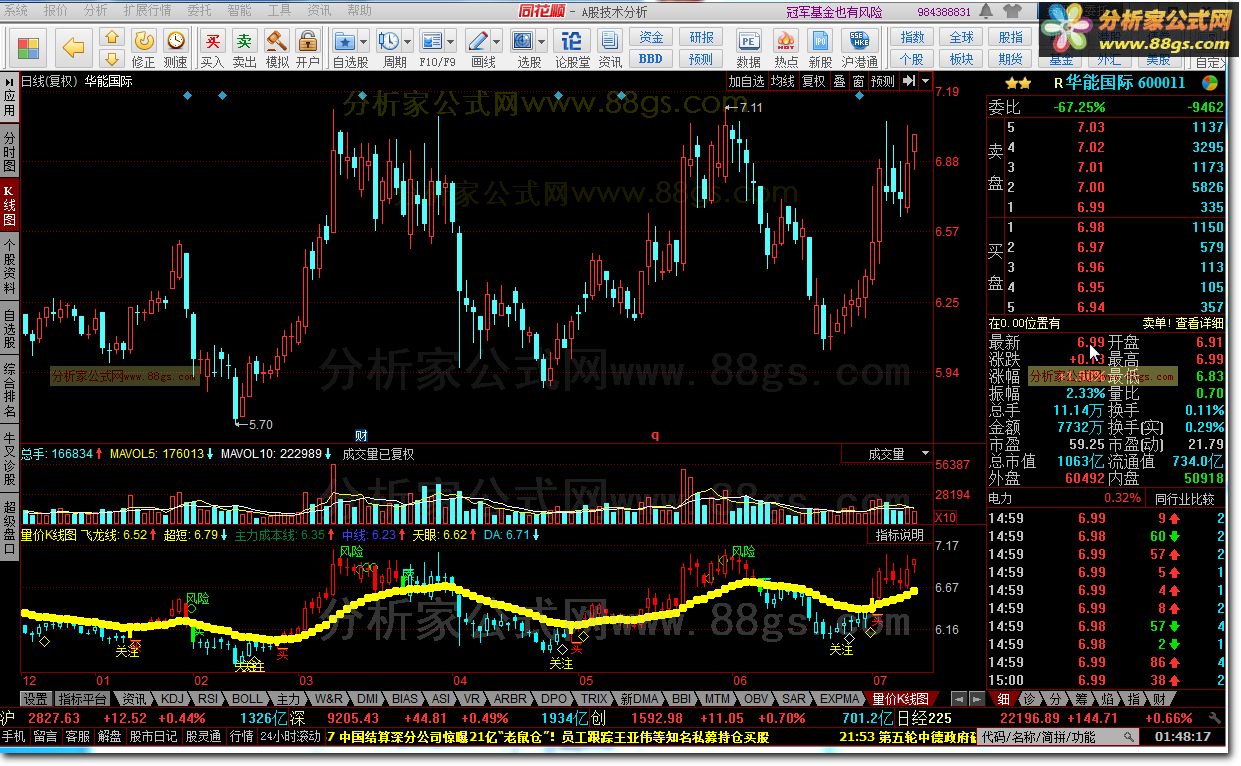This screenshot has height=766, width=1241.
Task: Click 同行业比较 link
Action: (x=1184, y=498)
